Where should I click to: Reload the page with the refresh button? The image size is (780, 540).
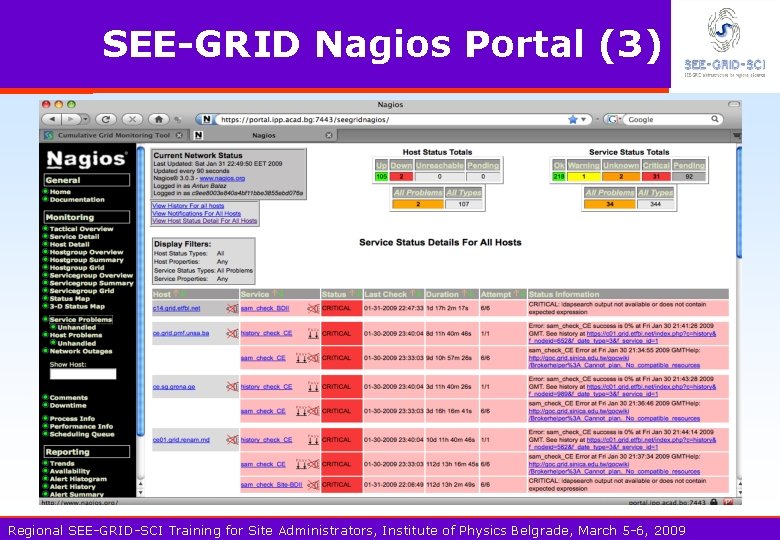tap(105, 119)
